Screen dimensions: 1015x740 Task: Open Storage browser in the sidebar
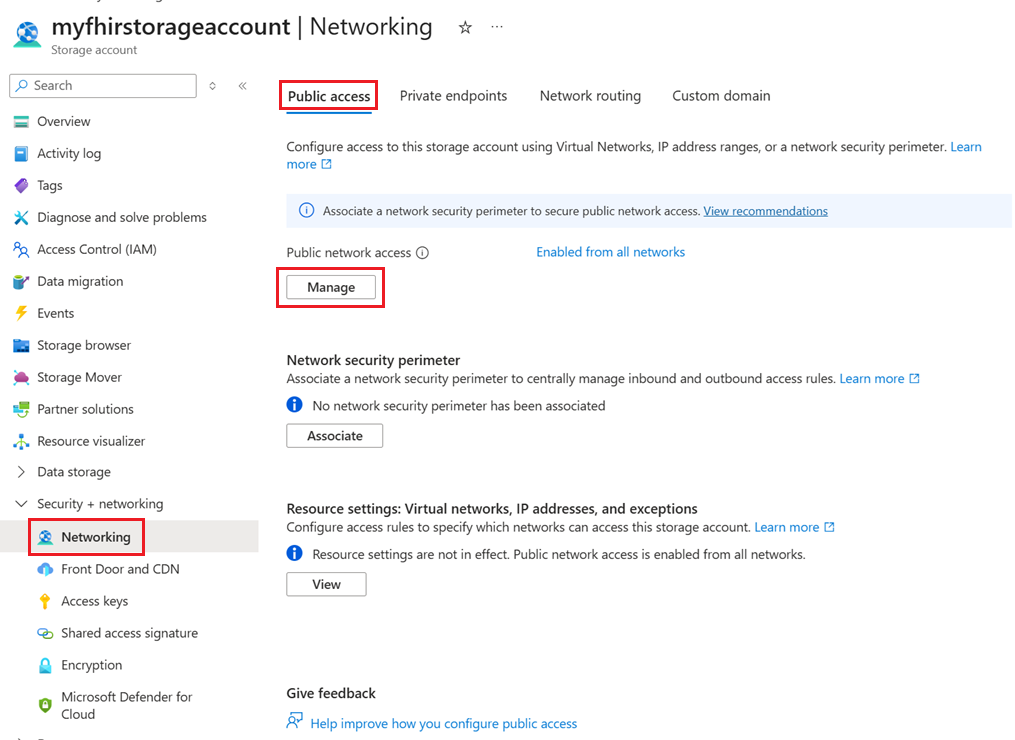click(x=84, y=346)
